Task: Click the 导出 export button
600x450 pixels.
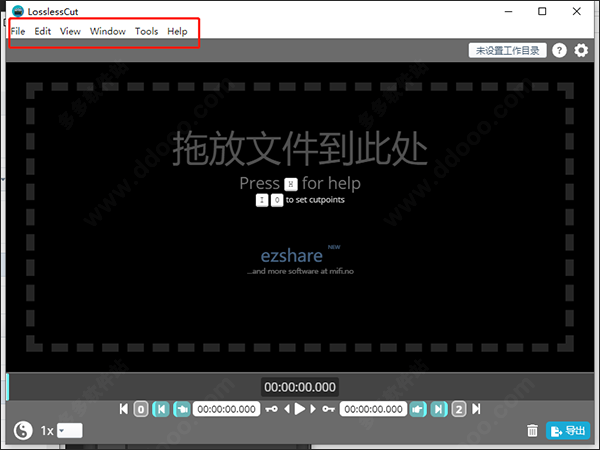Action: click(x=568, y=430)
